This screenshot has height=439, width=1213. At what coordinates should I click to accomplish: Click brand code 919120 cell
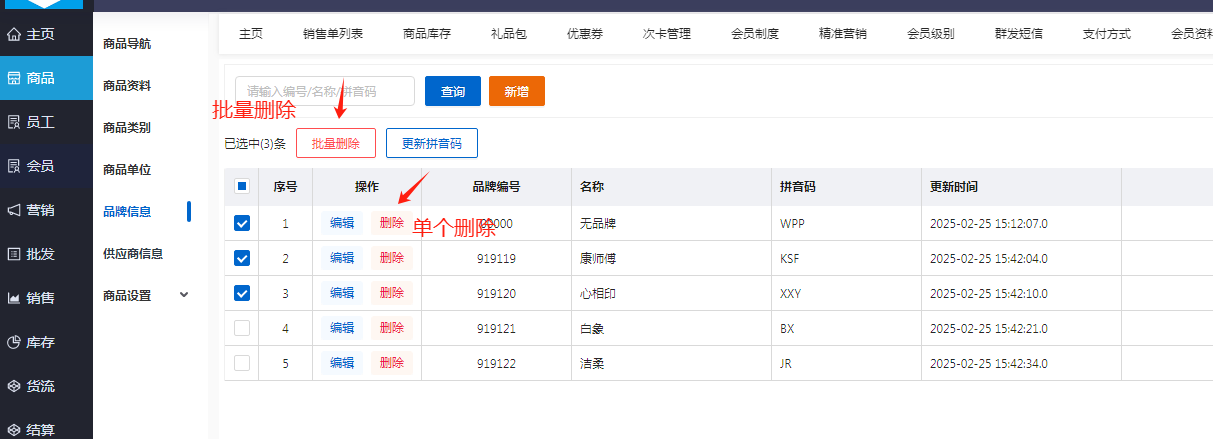tap(496, 294)
